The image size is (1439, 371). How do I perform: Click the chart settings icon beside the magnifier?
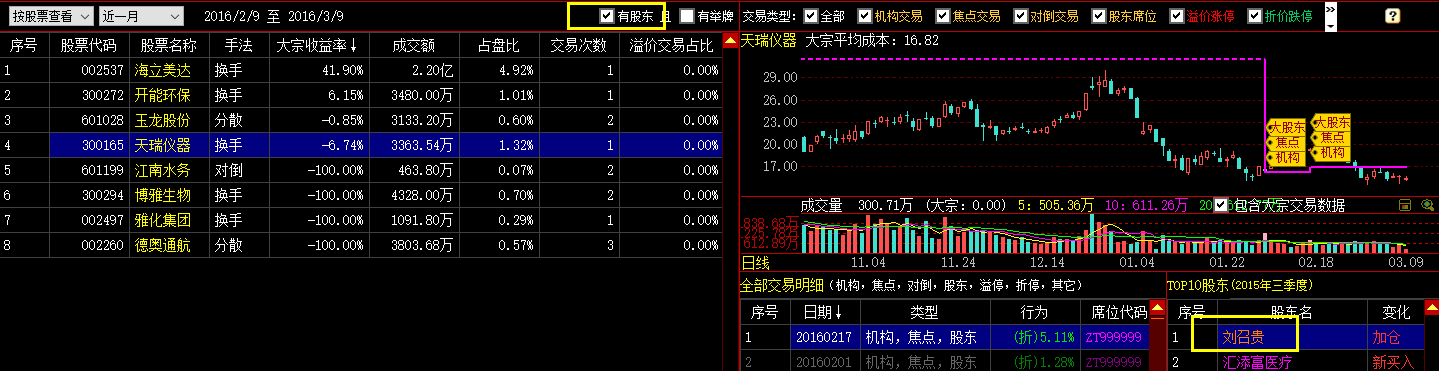(1405, 205)
